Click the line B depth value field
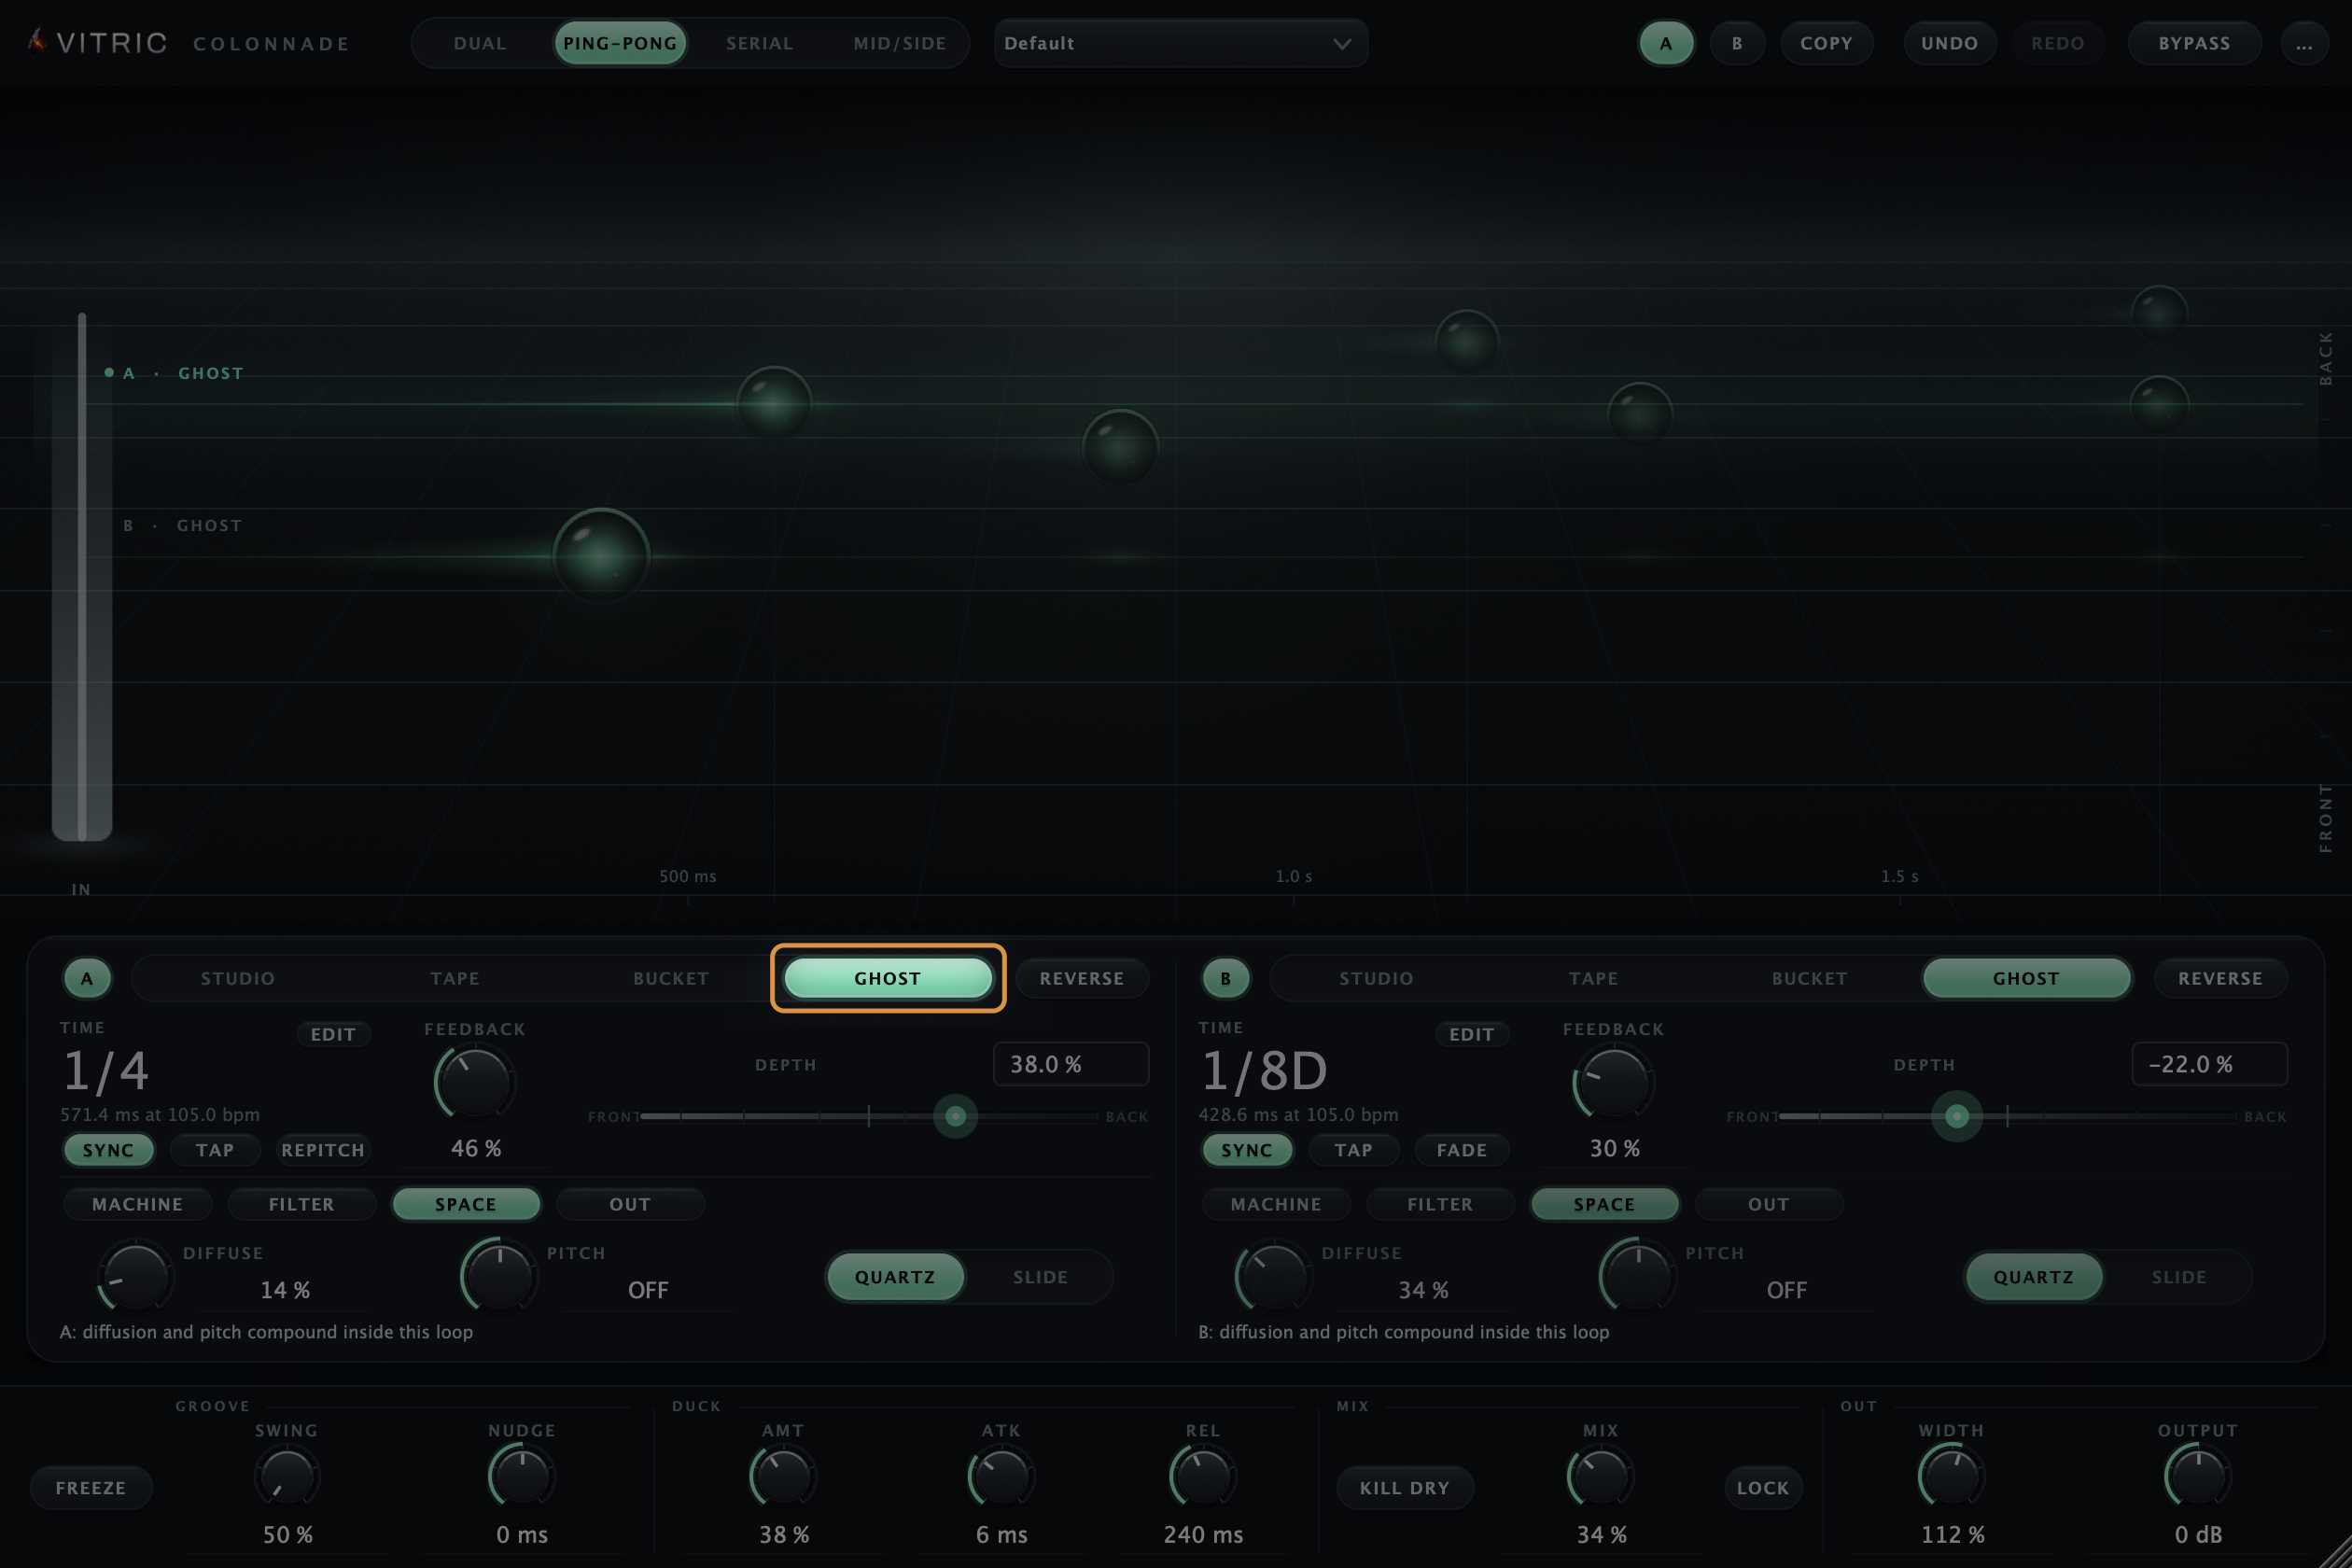Screen dimensions: 2352x1568 [x=2209, y=1064]
